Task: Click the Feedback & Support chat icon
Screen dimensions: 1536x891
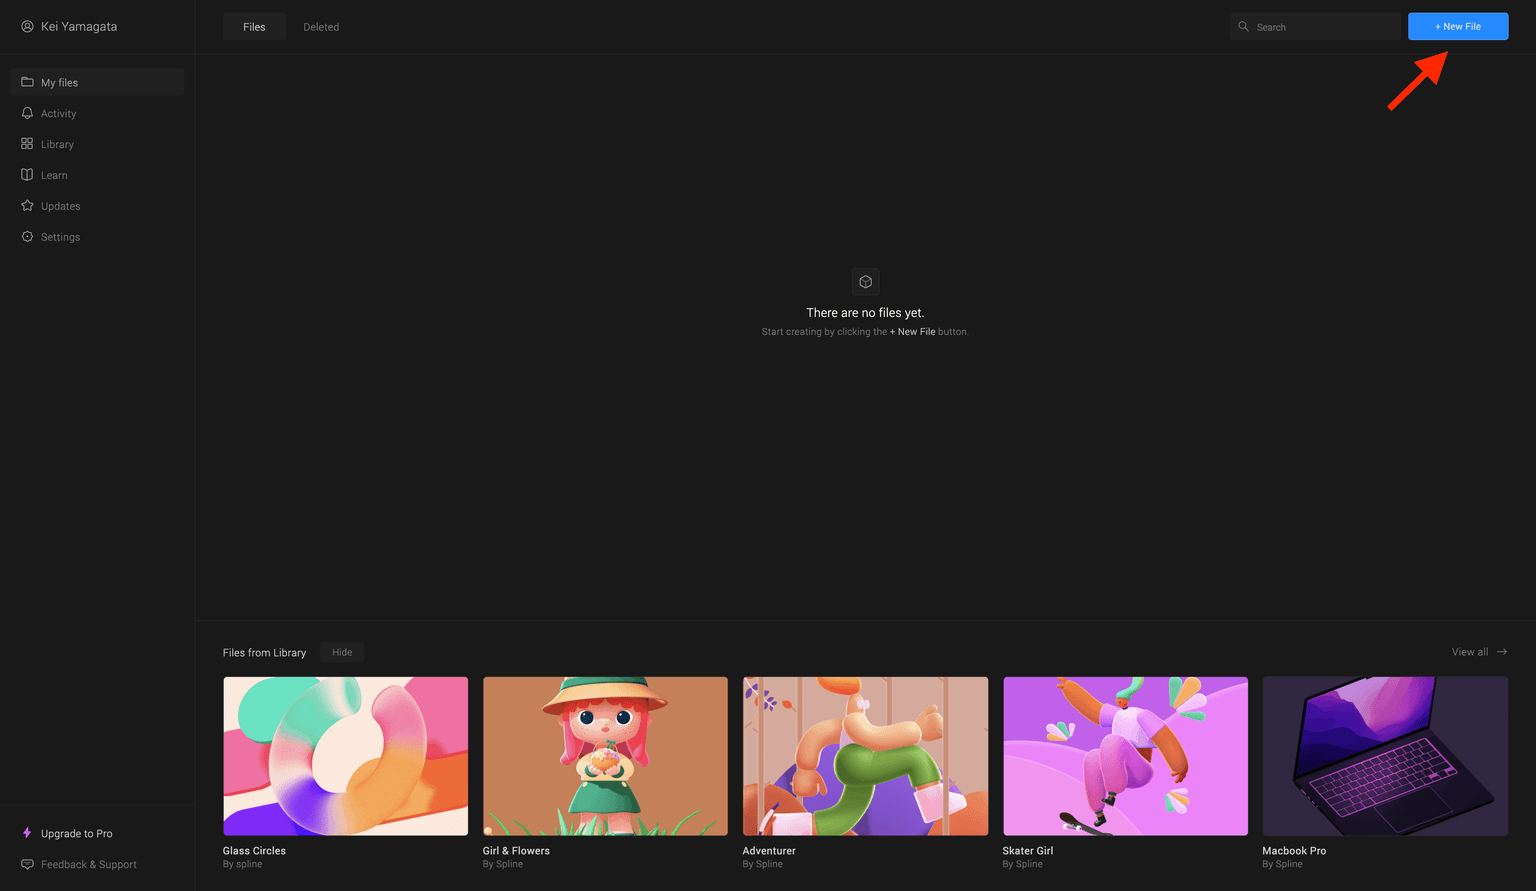Action: [x=27, y=864]
